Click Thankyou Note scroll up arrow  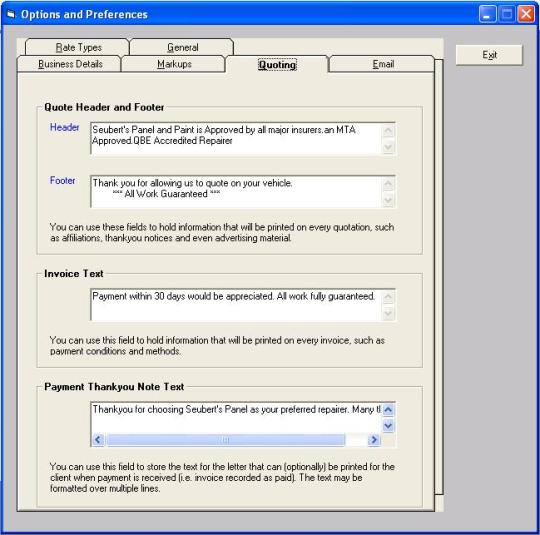388,410
